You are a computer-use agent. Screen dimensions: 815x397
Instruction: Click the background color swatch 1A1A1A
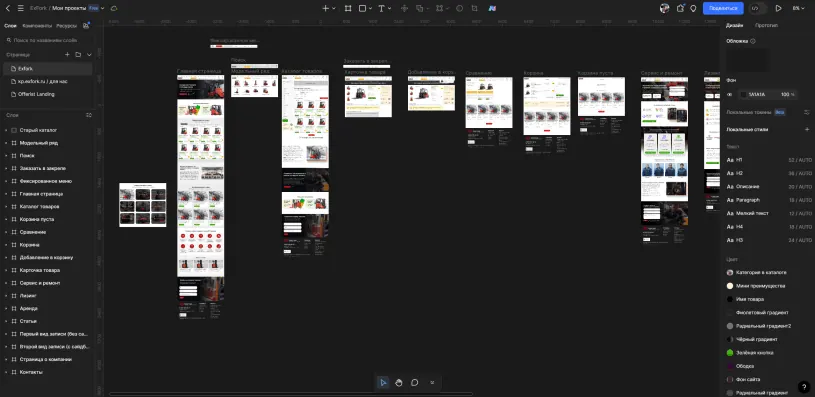point(743,95)
